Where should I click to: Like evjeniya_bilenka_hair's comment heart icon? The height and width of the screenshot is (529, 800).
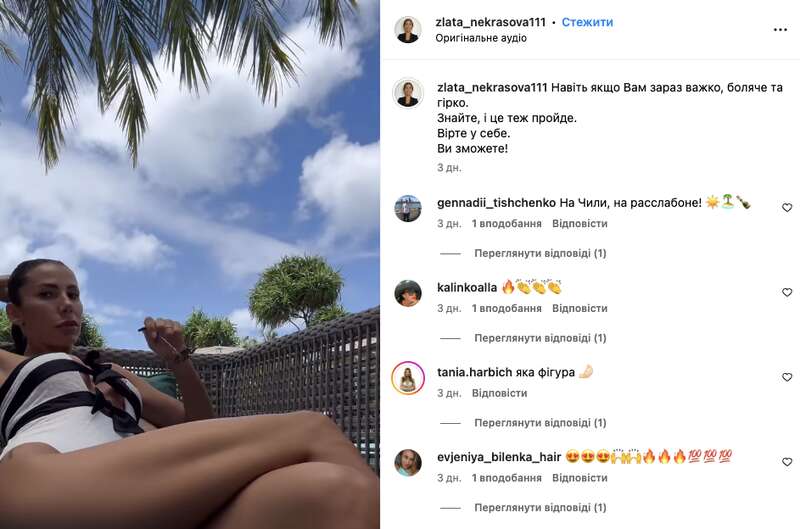pyautogui.click(x=787, y=462)
